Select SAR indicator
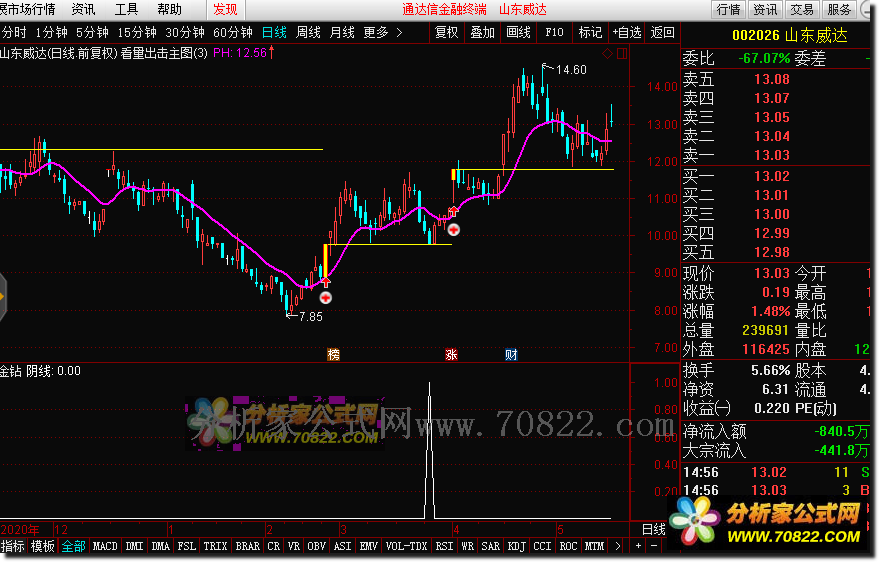 click(491, 546)
